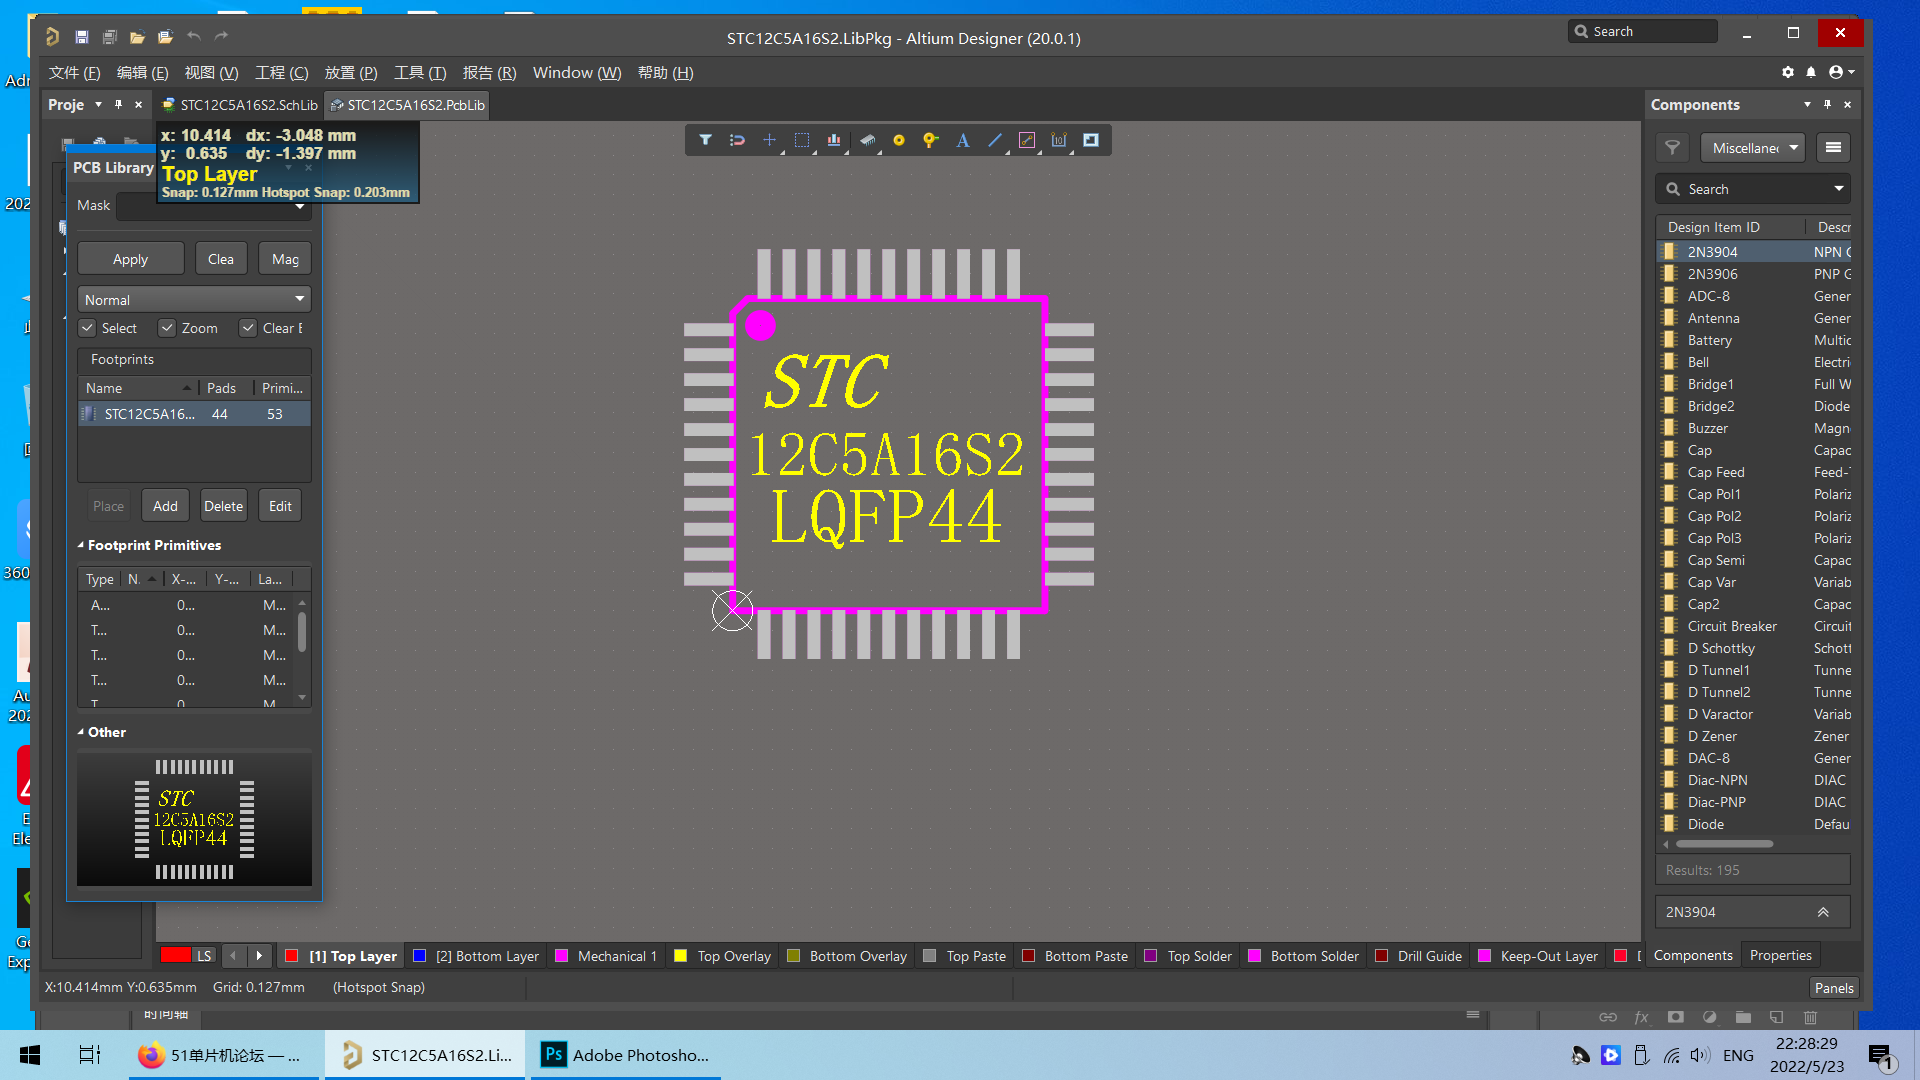Open the align objects tool
The width and height of the screenshot is (1920, 1080).
(x=834, y=140)
